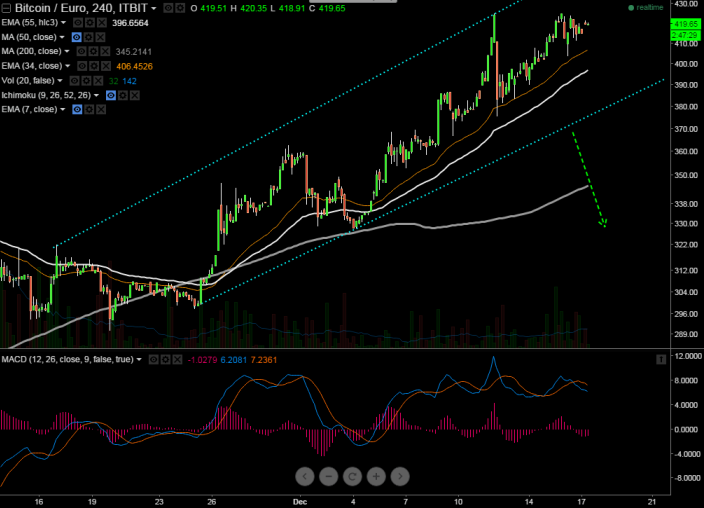Remove the EMA (7, close) indicator

click(101, 109)
